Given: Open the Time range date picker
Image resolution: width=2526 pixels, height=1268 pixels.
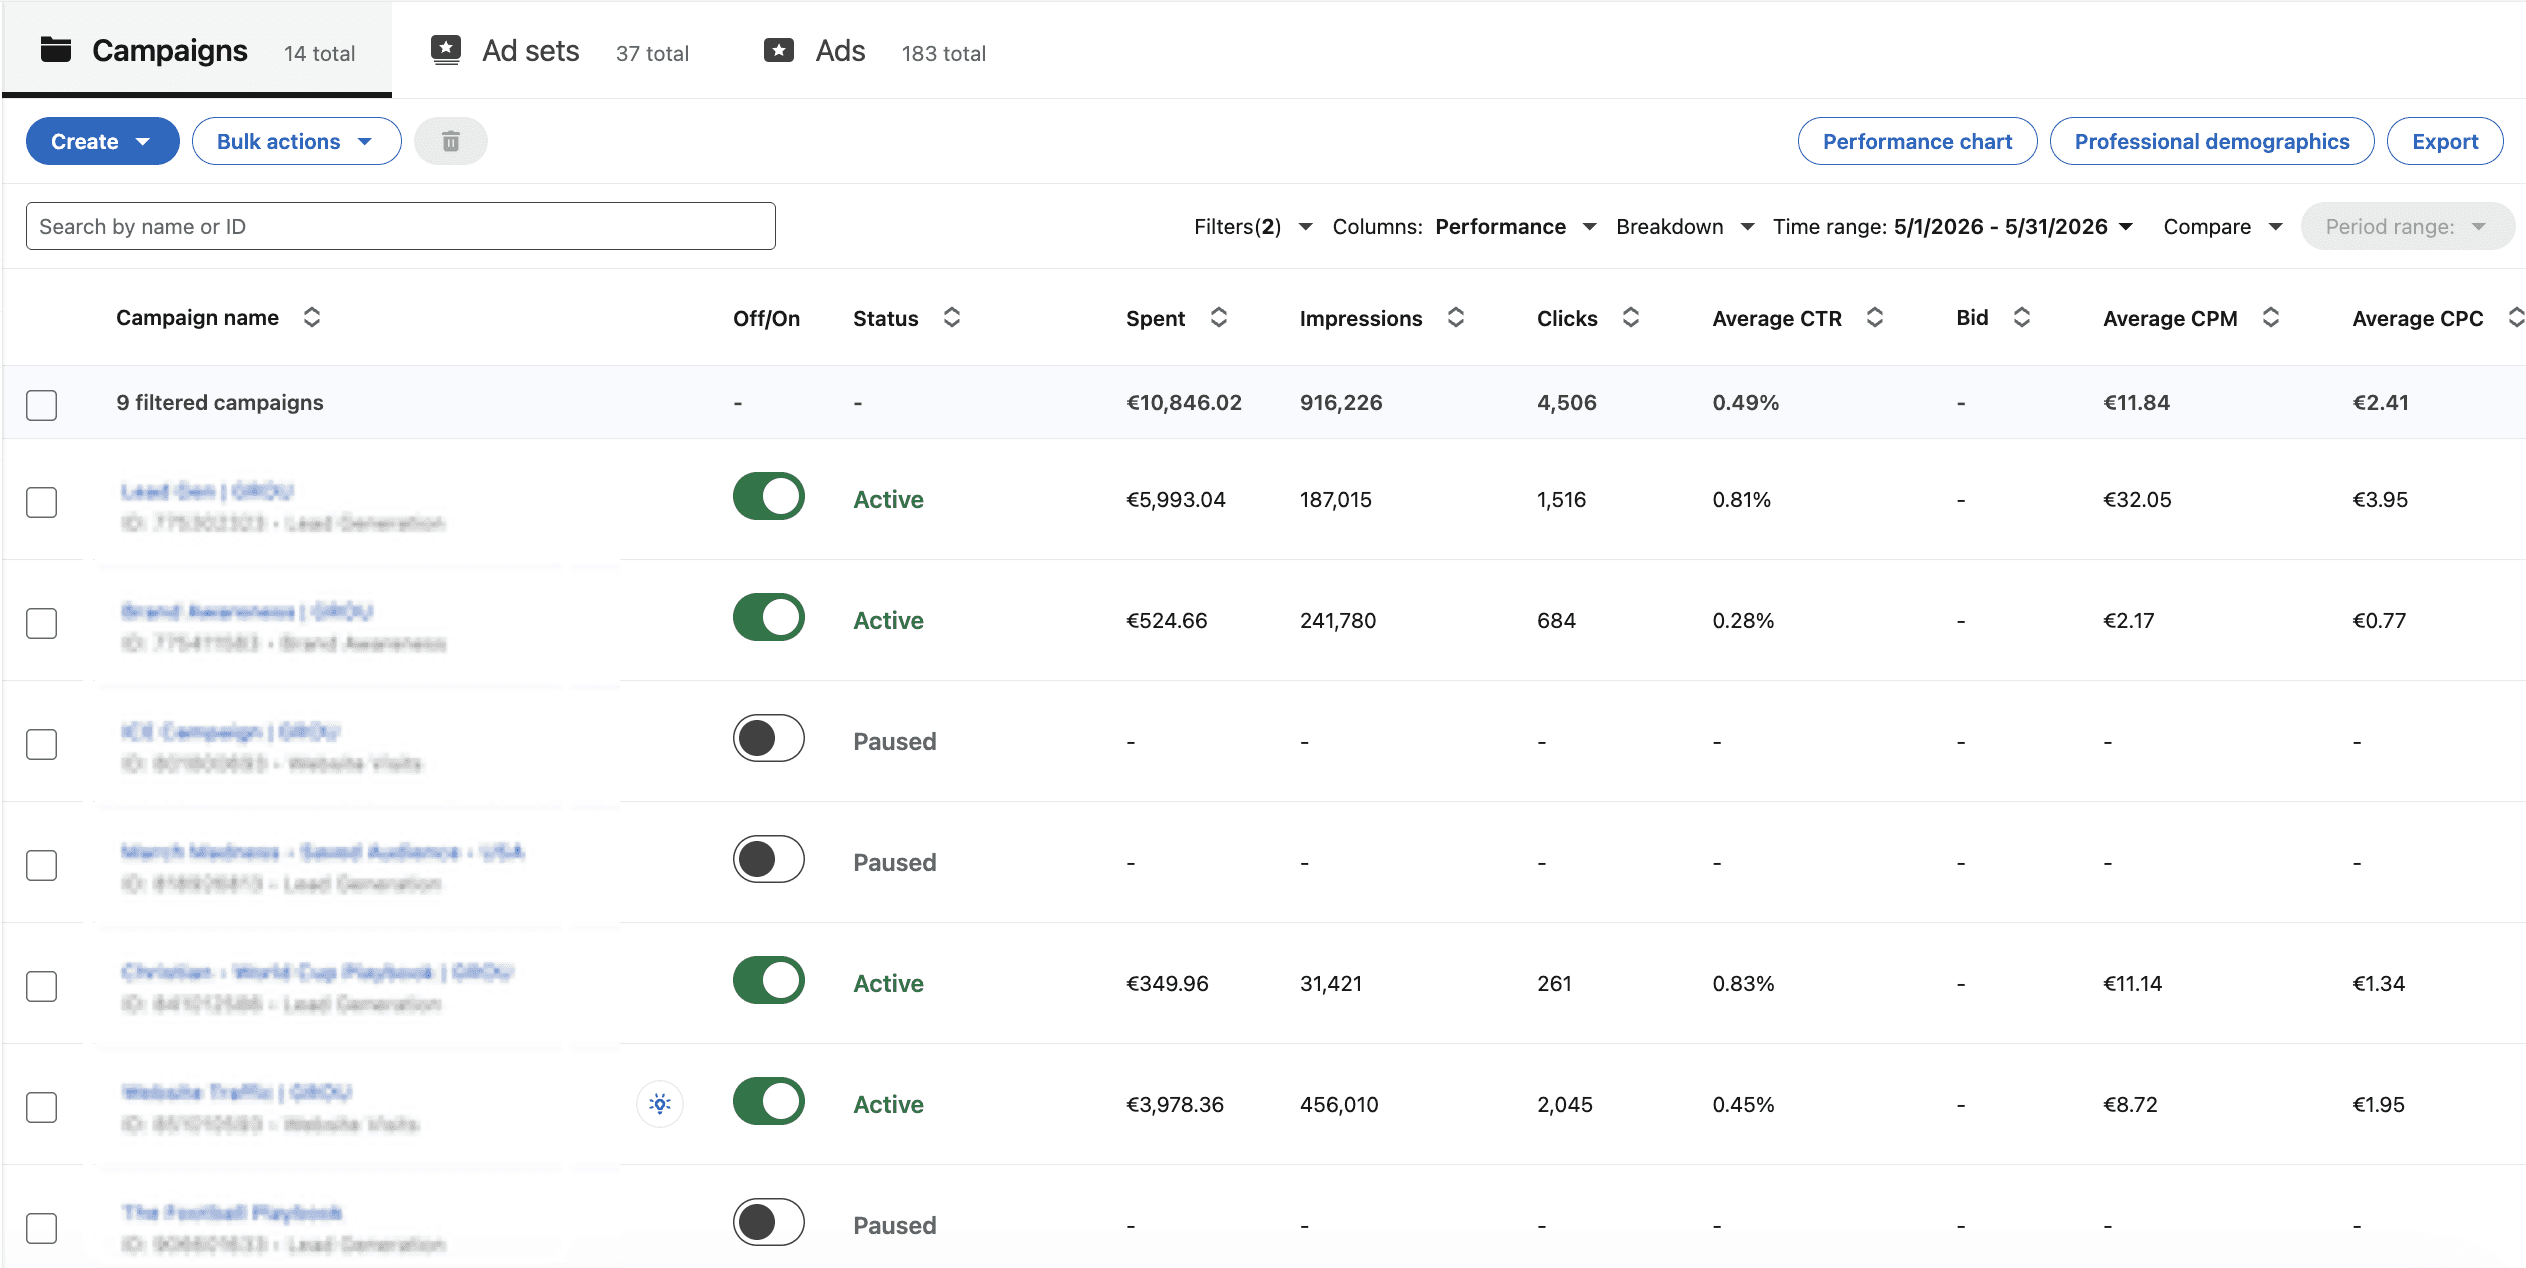Looking at the screenshot, I should (1953, 227).
